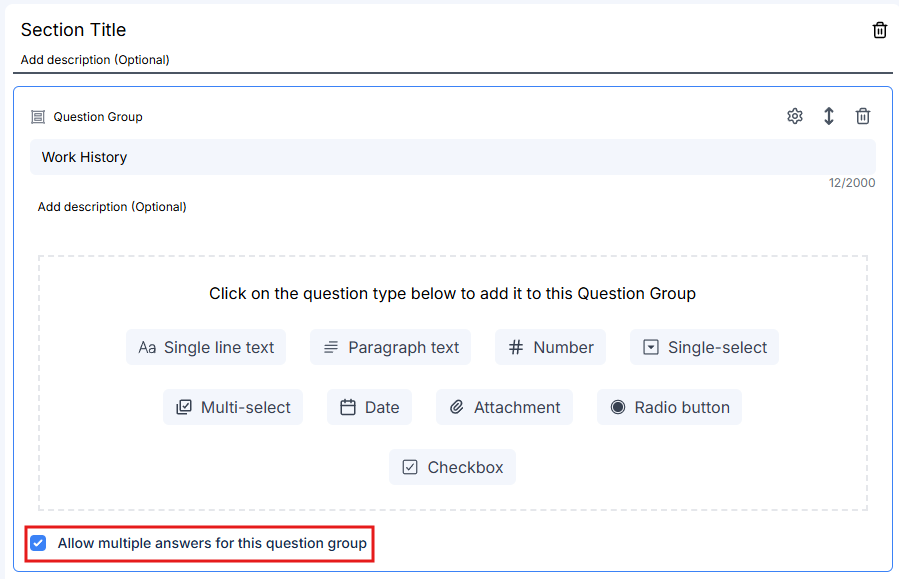Viewport: 899px width, 579px height.
Task: Add a Checkbox question
Action: tap(452, 467)
